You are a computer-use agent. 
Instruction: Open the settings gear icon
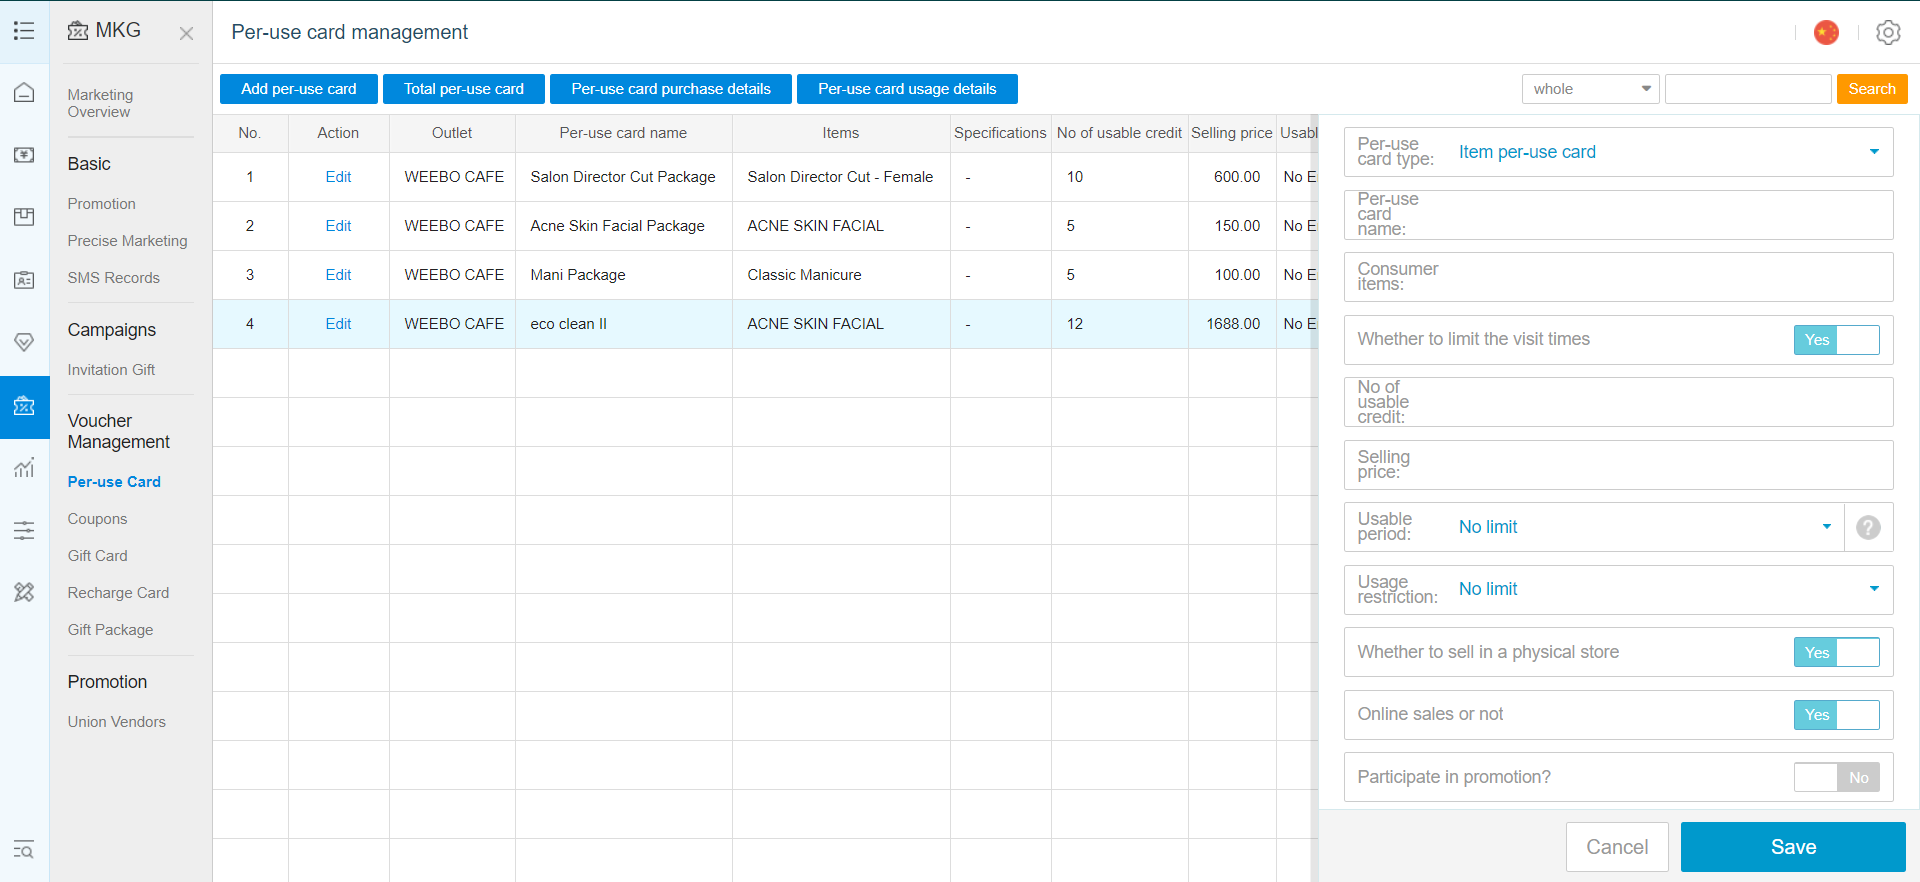tap(1888, 33)
